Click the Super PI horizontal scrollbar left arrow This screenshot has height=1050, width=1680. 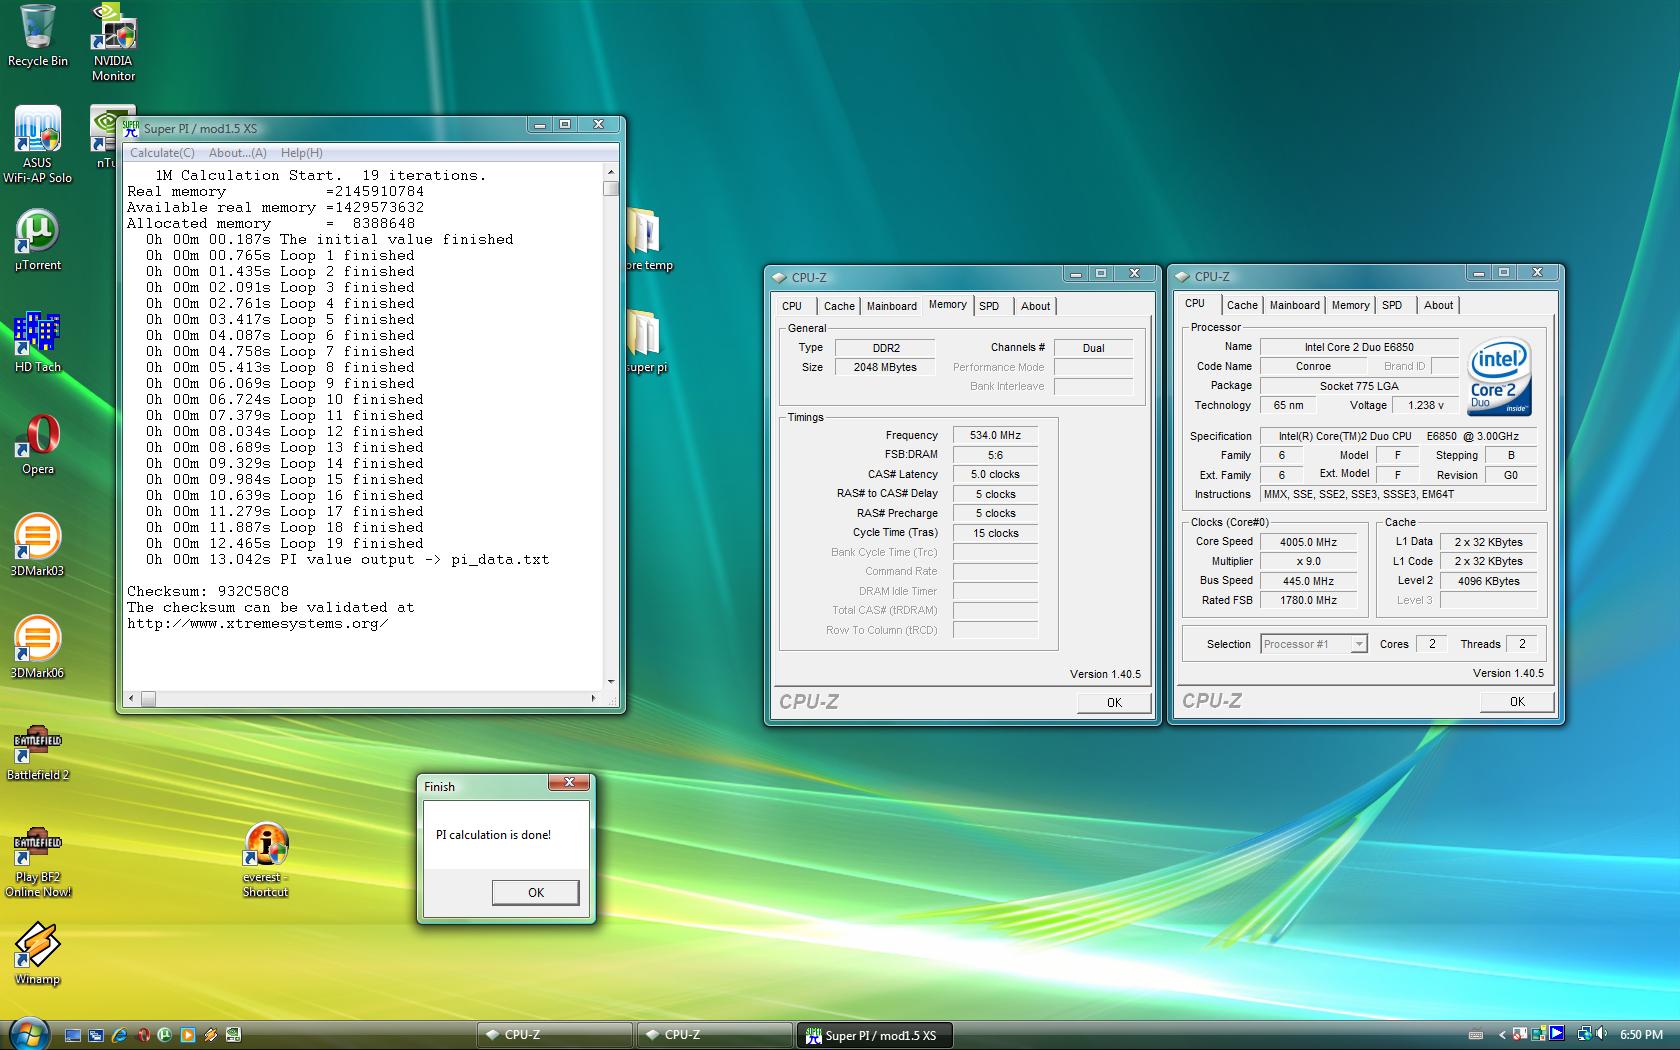coord(131,698)
